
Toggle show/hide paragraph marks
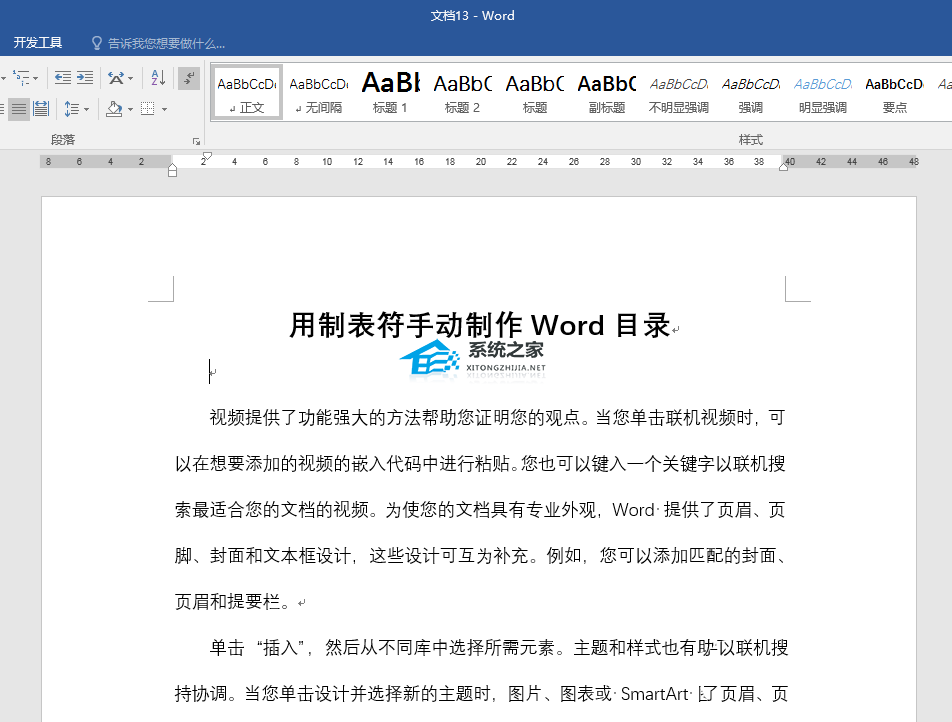point(188,78)
